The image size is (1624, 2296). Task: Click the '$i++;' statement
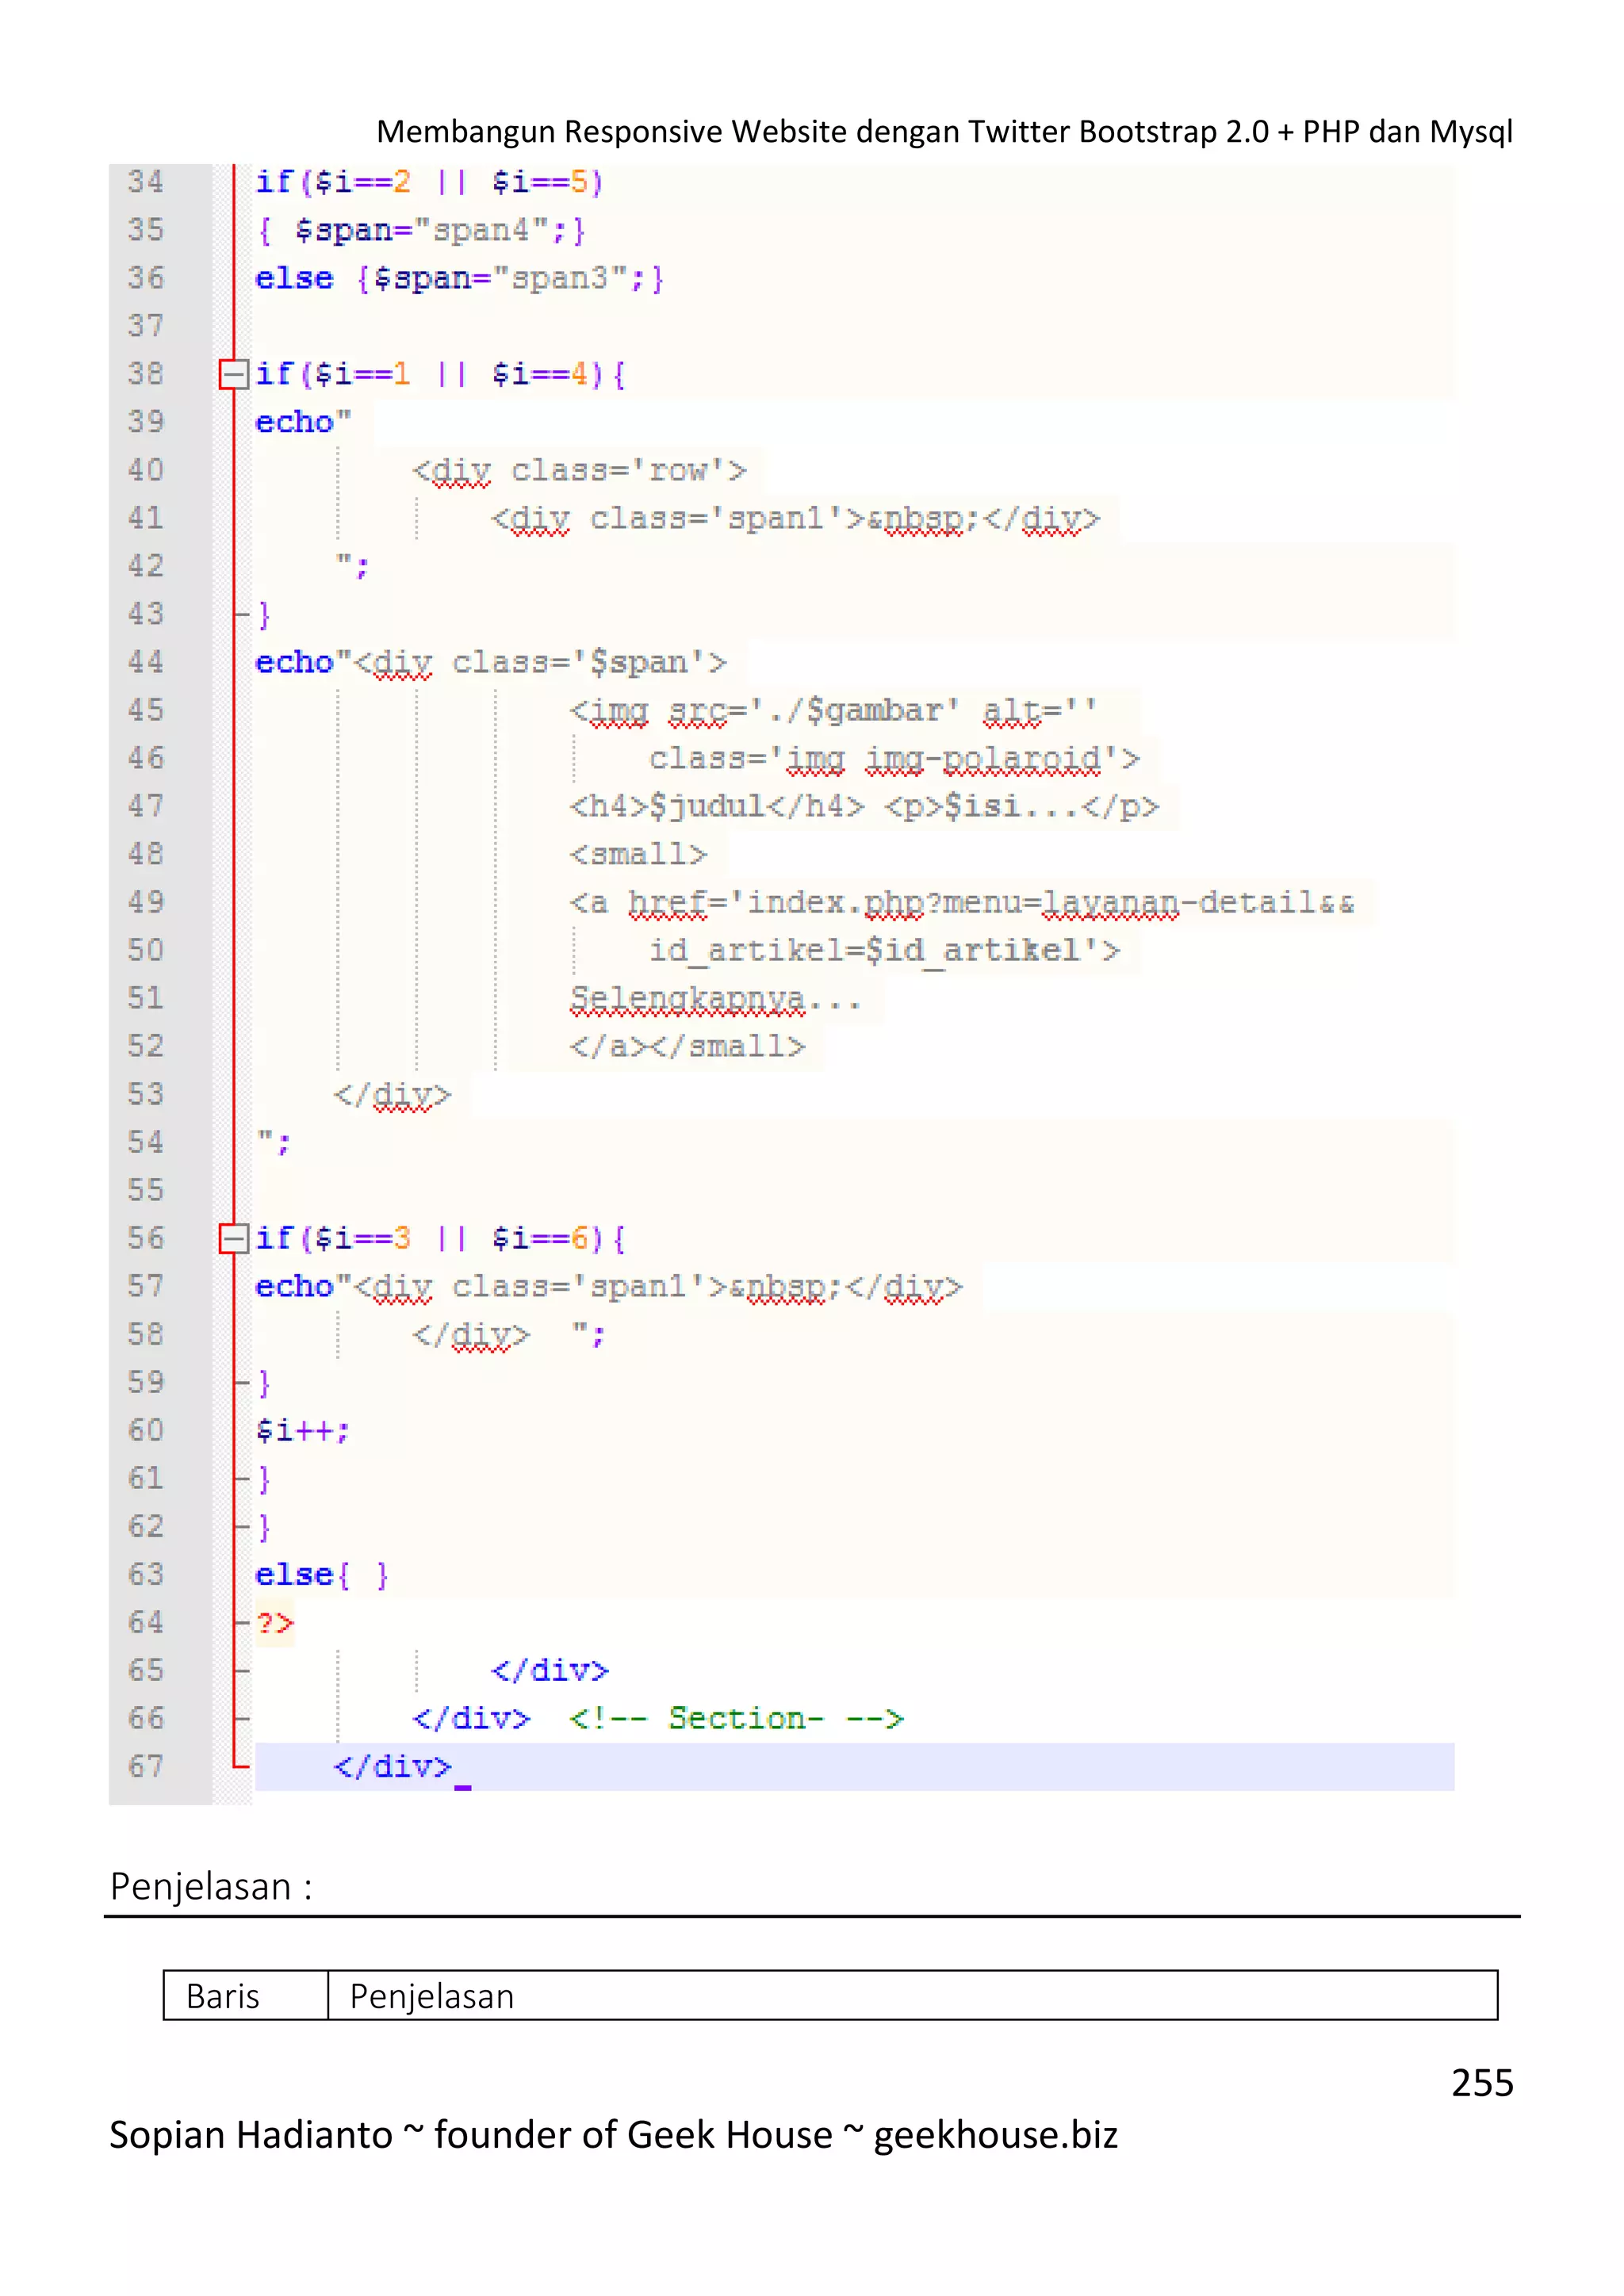(302, 1430)
